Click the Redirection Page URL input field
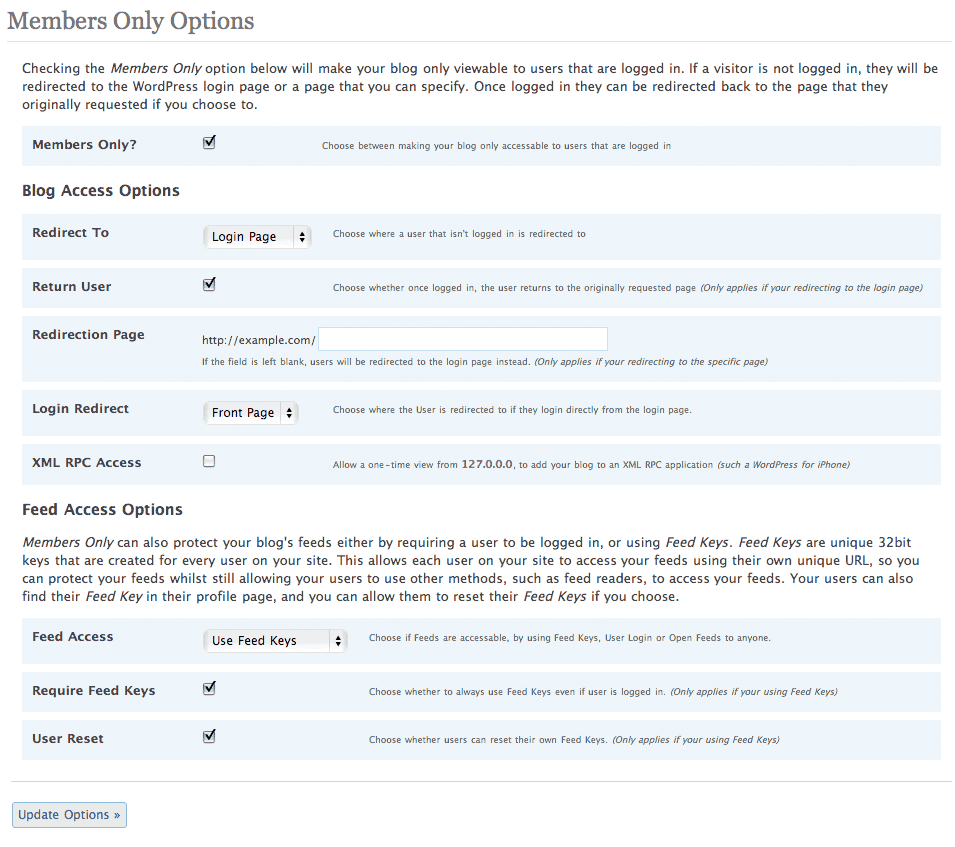 point(463,339)
